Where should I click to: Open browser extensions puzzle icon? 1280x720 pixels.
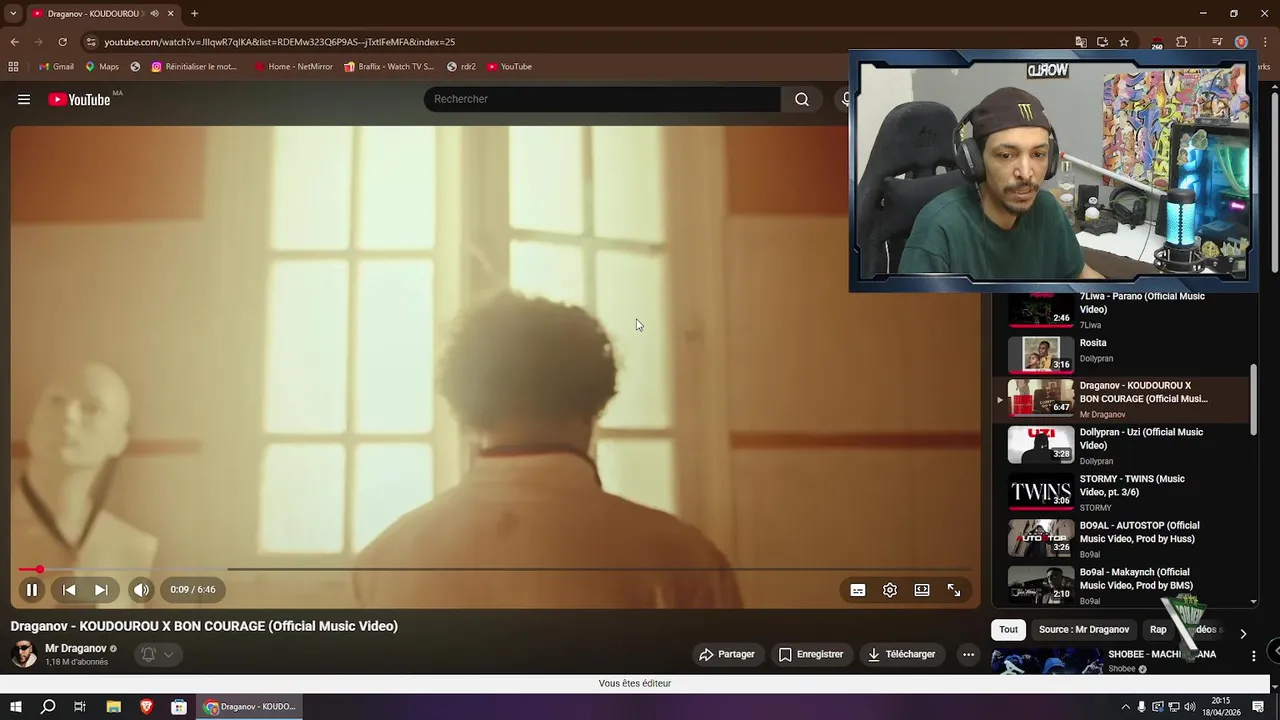click(1182, 42)
